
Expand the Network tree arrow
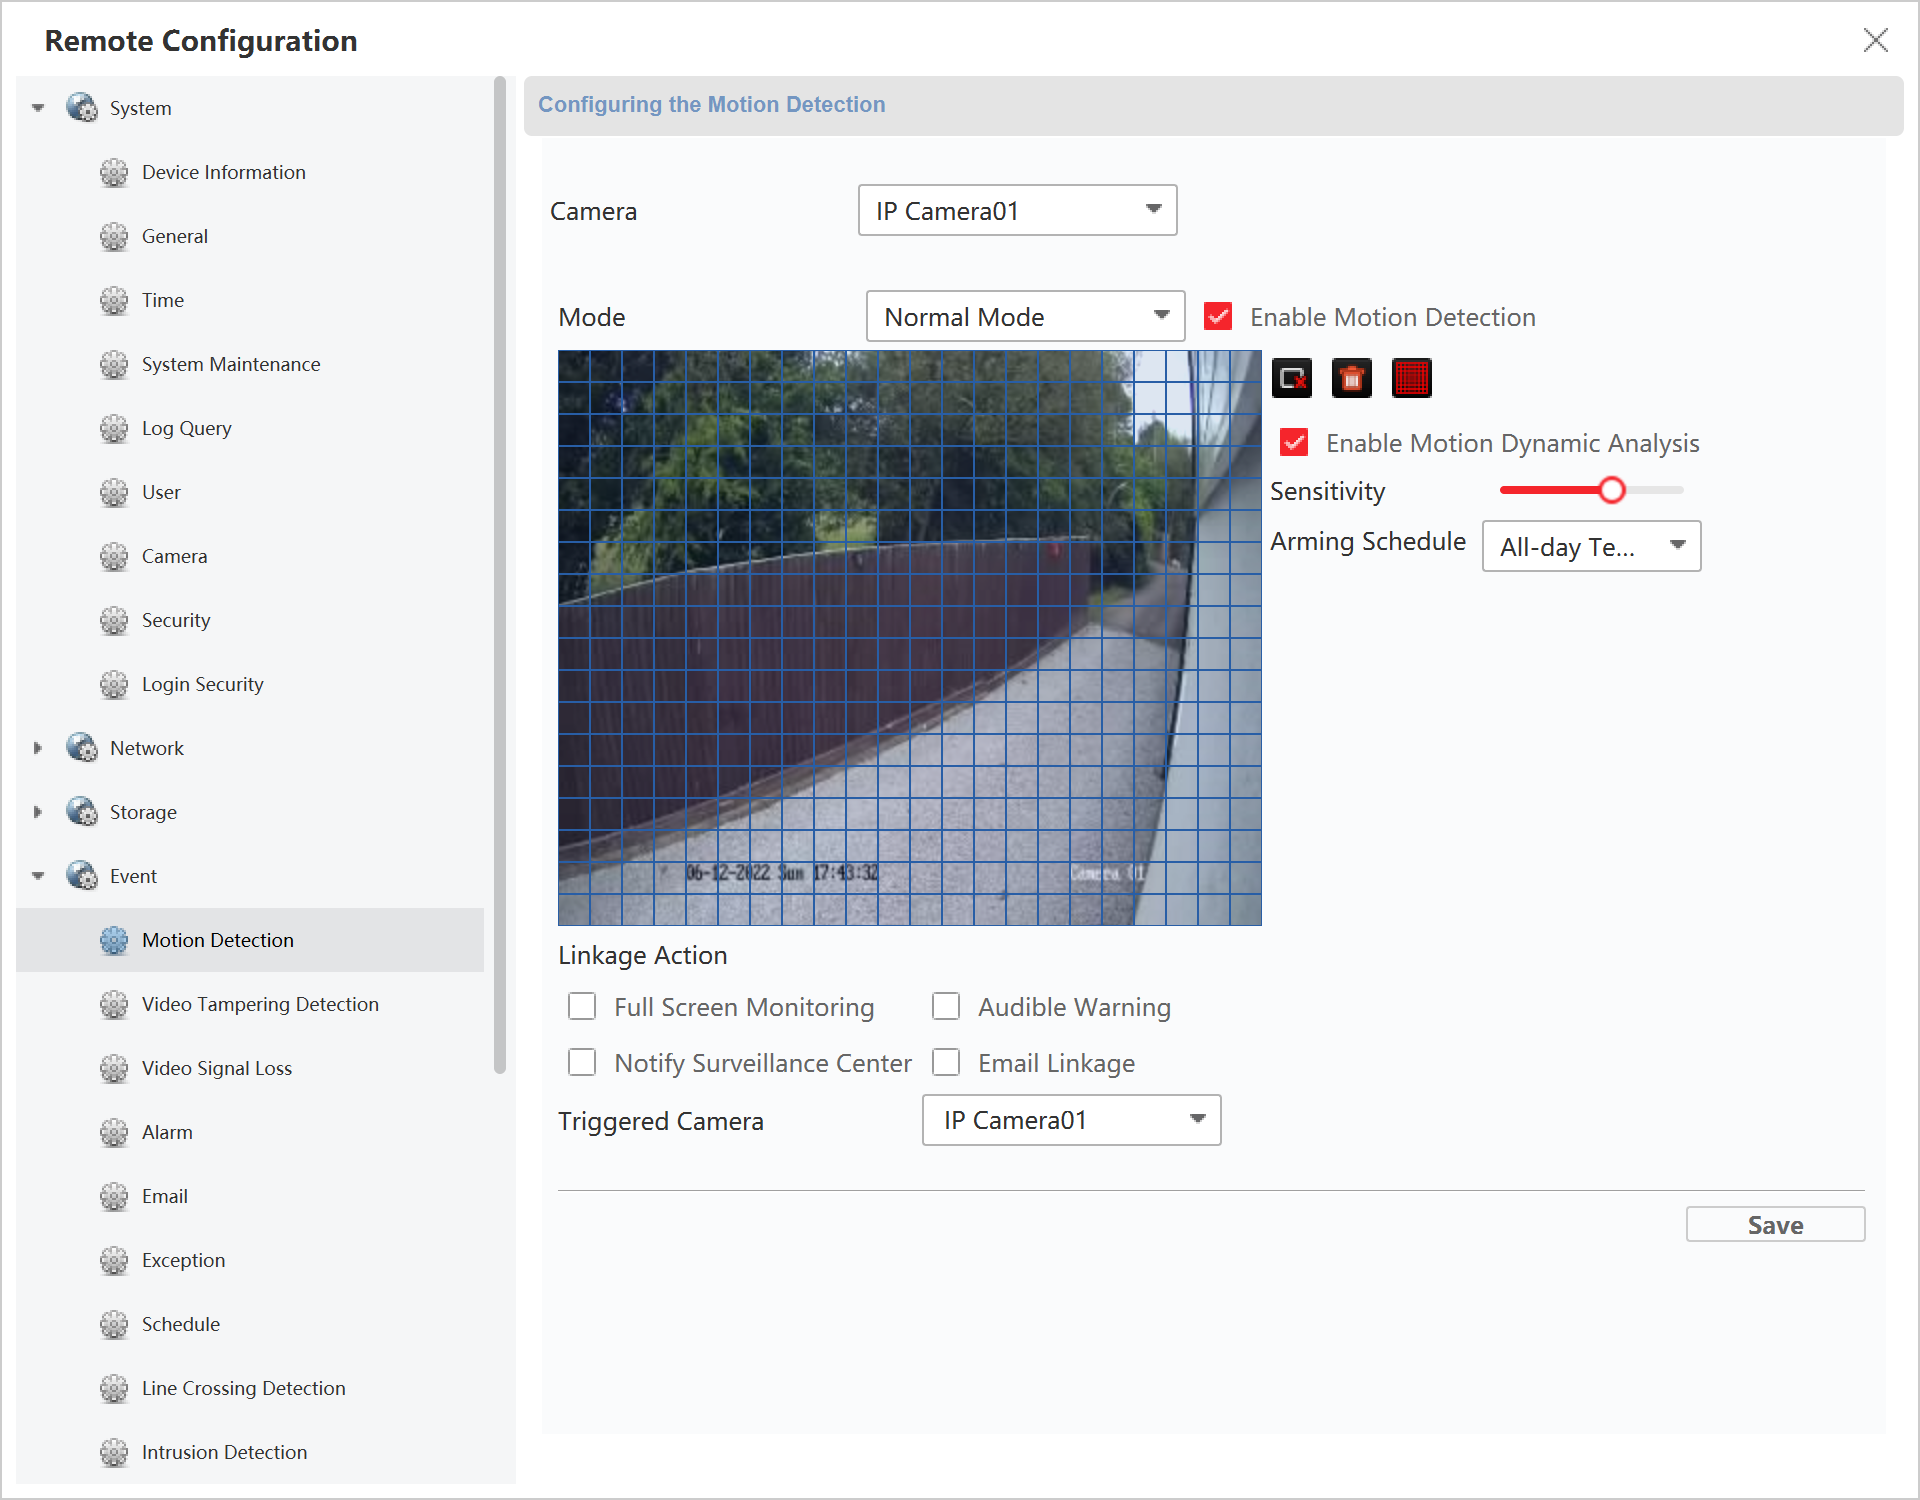click(38, 748)
